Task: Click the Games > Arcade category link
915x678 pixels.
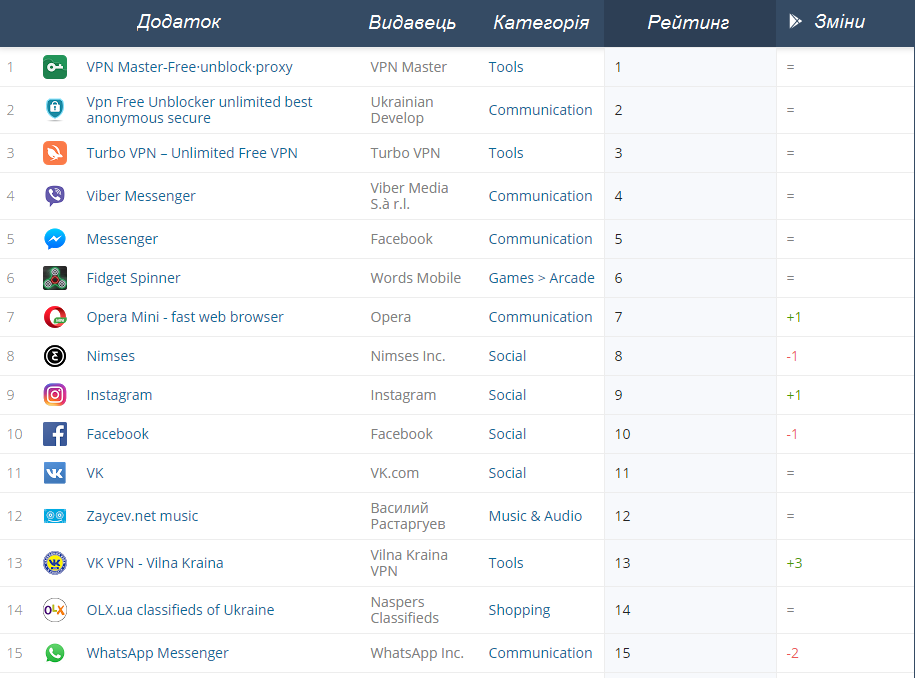Action: point(542,278)
